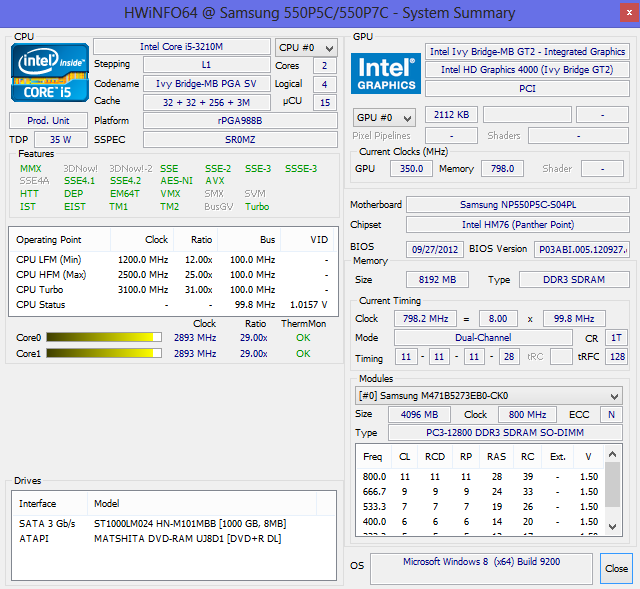Image resolution: width=640 pixels, height=589 pixels.
Task: Click the drives Interface column header
Action: 50,503
